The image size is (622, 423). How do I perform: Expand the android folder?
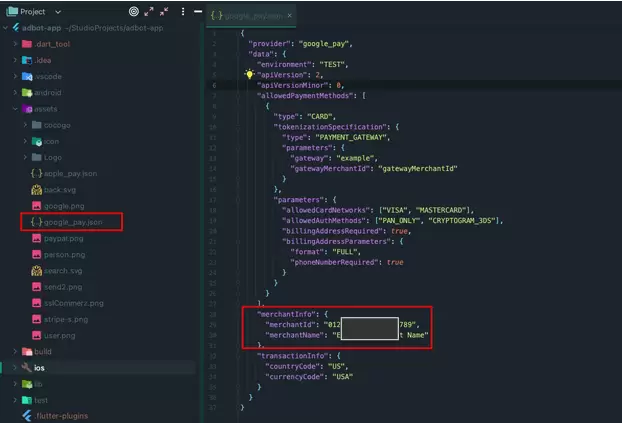click(x=15, y=92)
